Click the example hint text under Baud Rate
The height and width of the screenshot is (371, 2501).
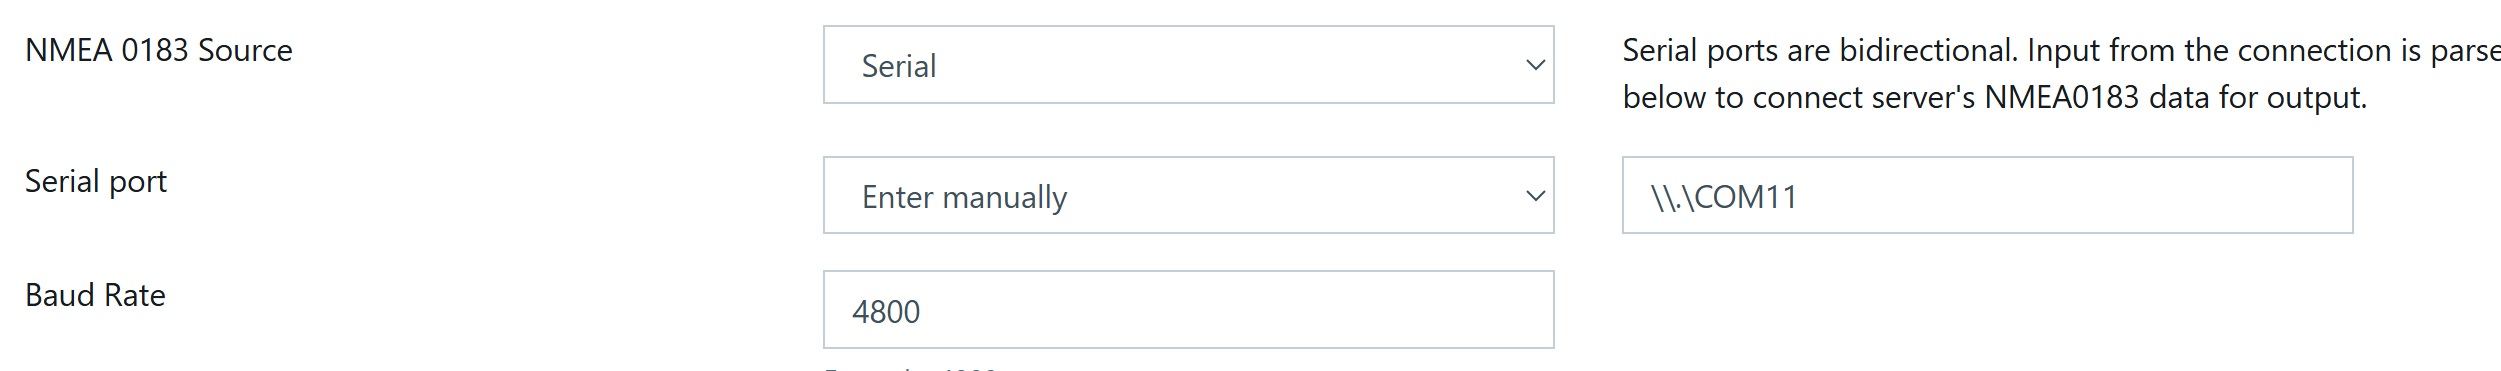click(x=910, y=367)
